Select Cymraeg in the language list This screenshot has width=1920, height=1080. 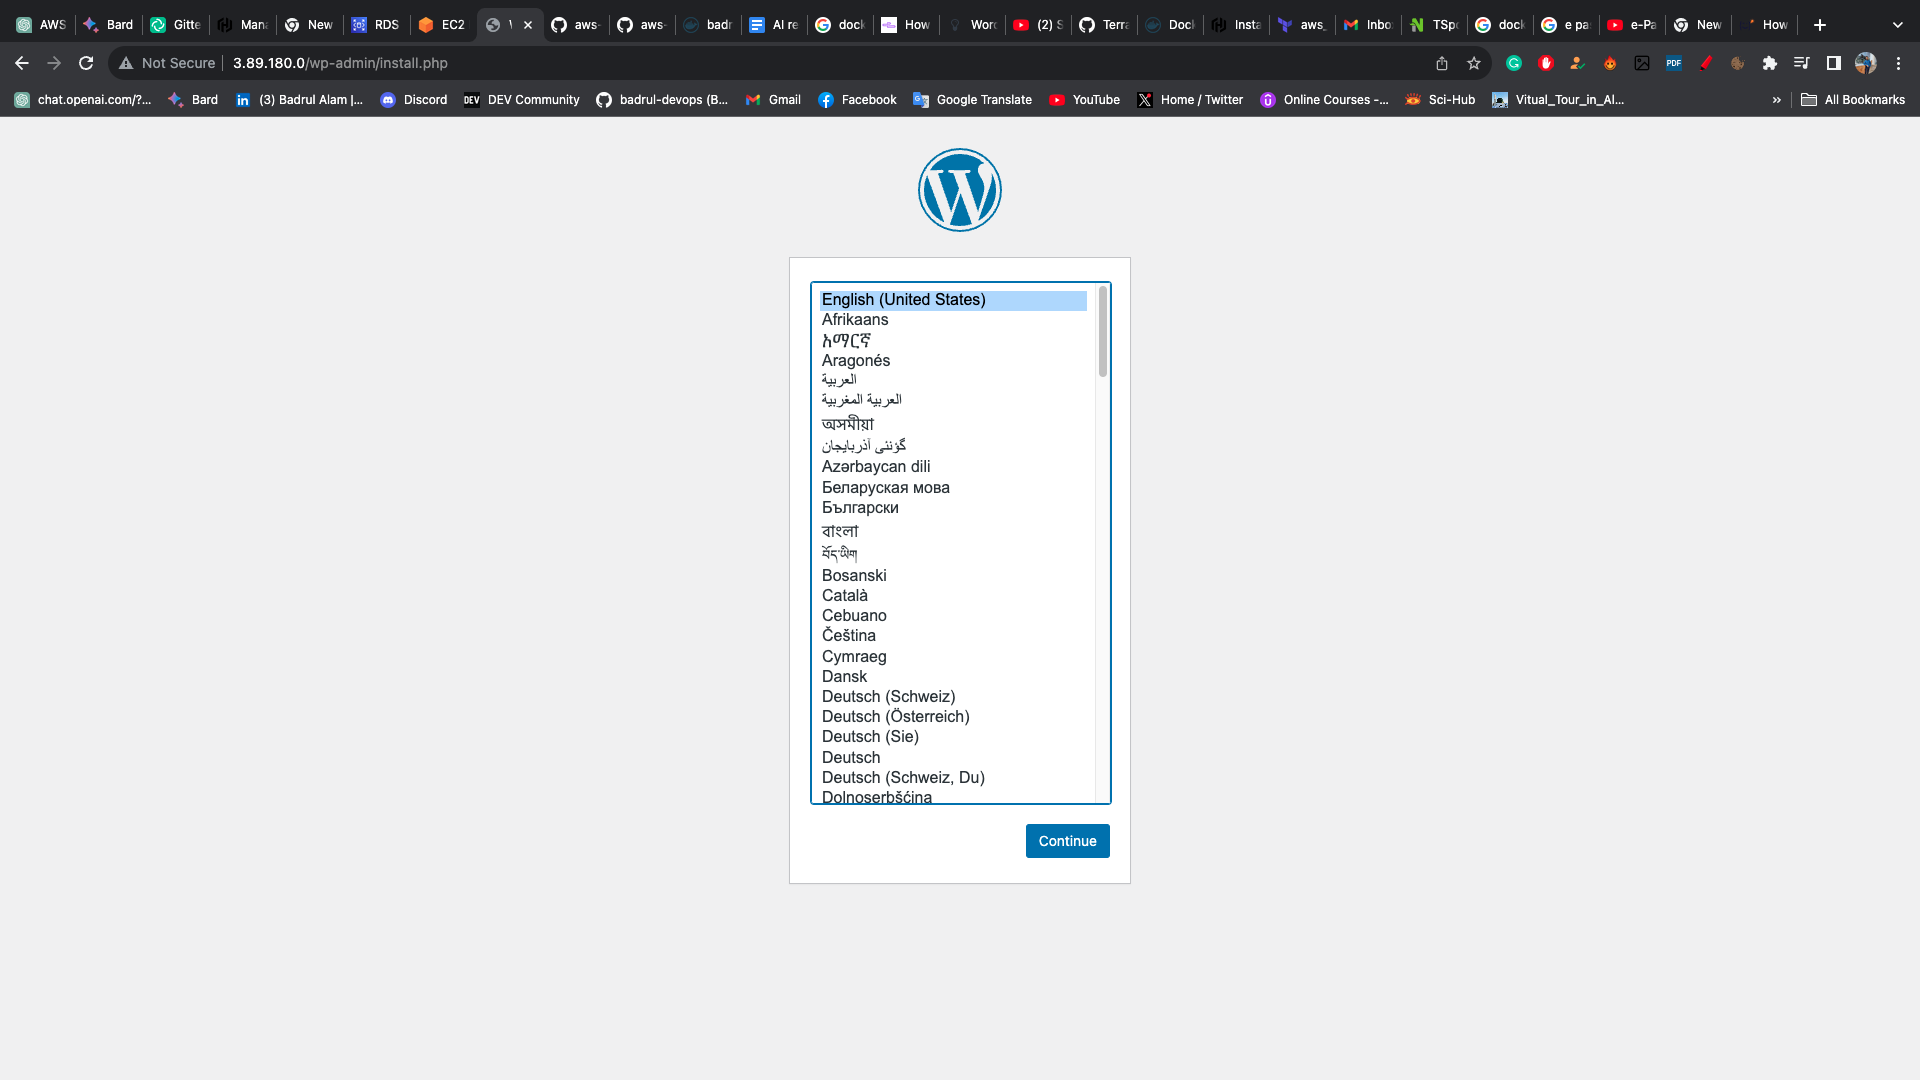[x=953, y=657]
